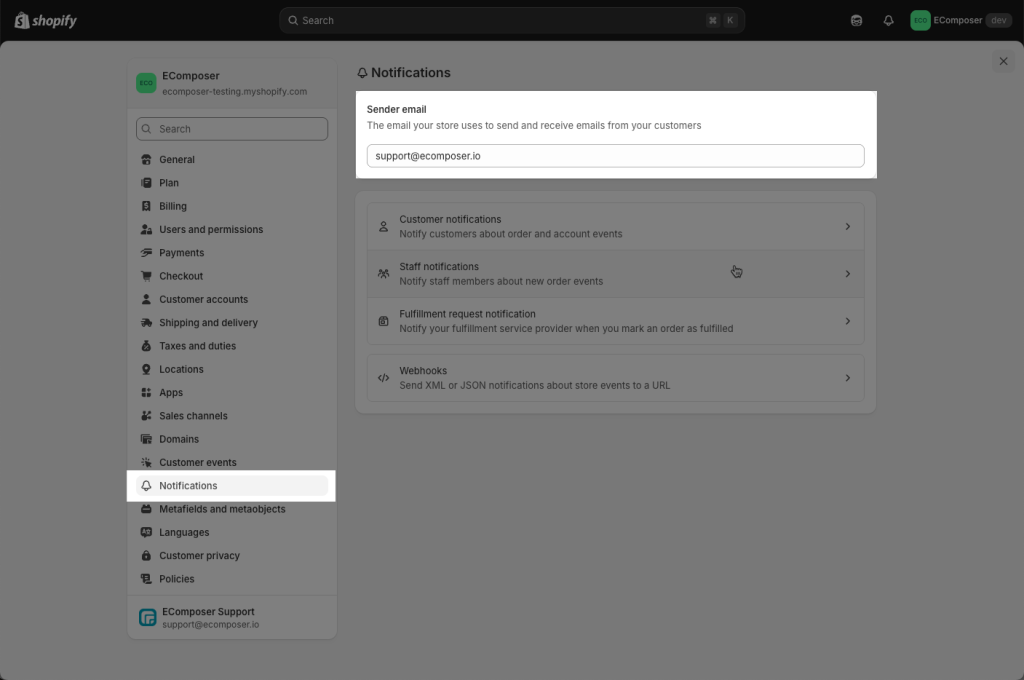Open the Fulfillment request notification chevron
The width and height of the screenshot is (1024, 680).
[x=847, y=321]
